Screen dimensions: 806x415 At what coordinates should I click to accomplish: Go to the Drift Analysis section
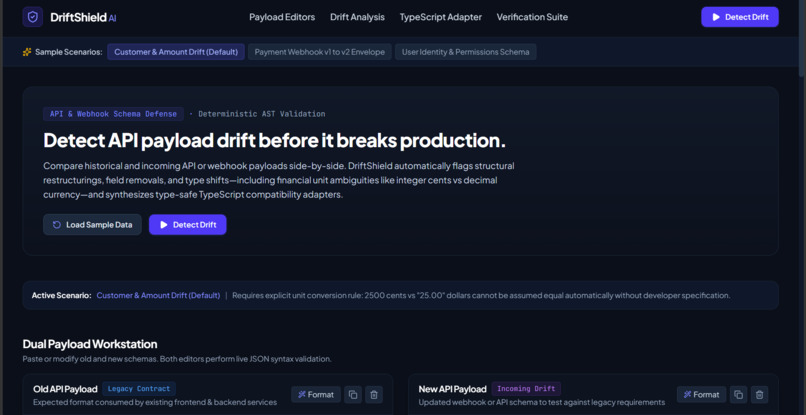[357, 17]
